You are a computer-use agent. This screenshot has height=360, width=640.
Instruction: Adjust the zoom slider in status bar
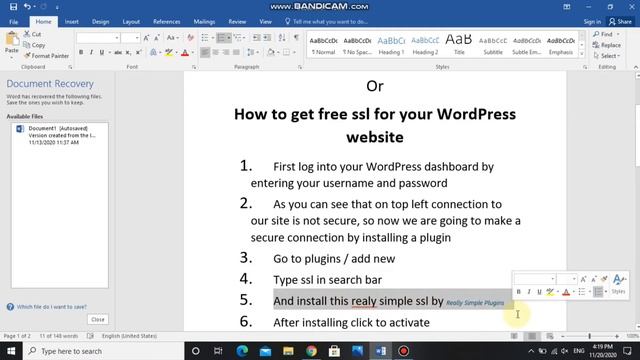(x=589, y=336)
